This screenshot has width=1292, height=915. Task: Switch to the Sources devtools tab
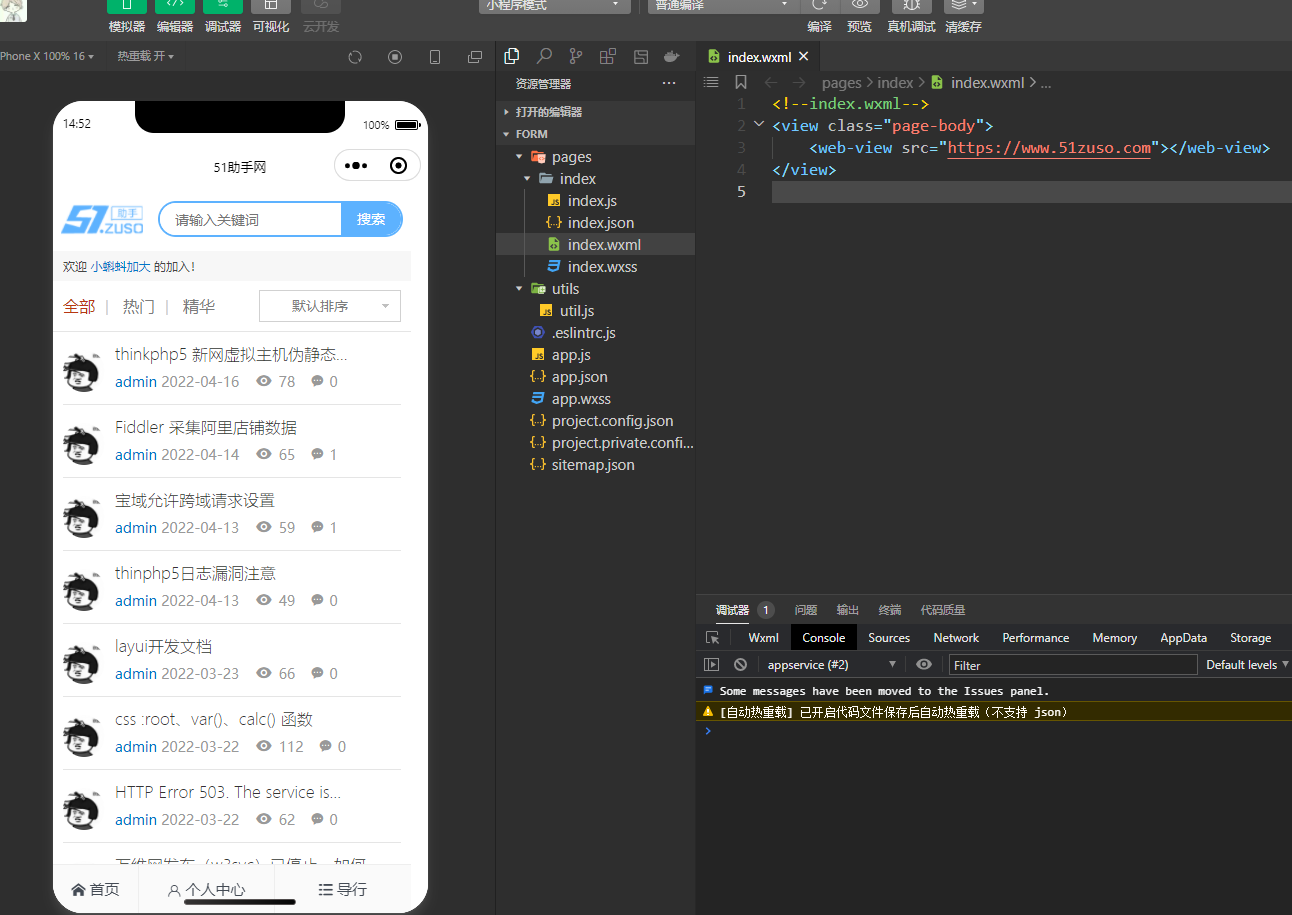[x=889, y=637]
